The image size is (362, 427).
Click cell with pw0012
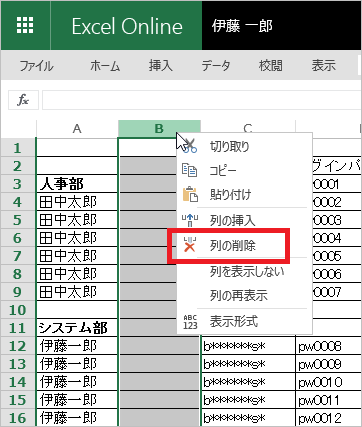(329, 418)
